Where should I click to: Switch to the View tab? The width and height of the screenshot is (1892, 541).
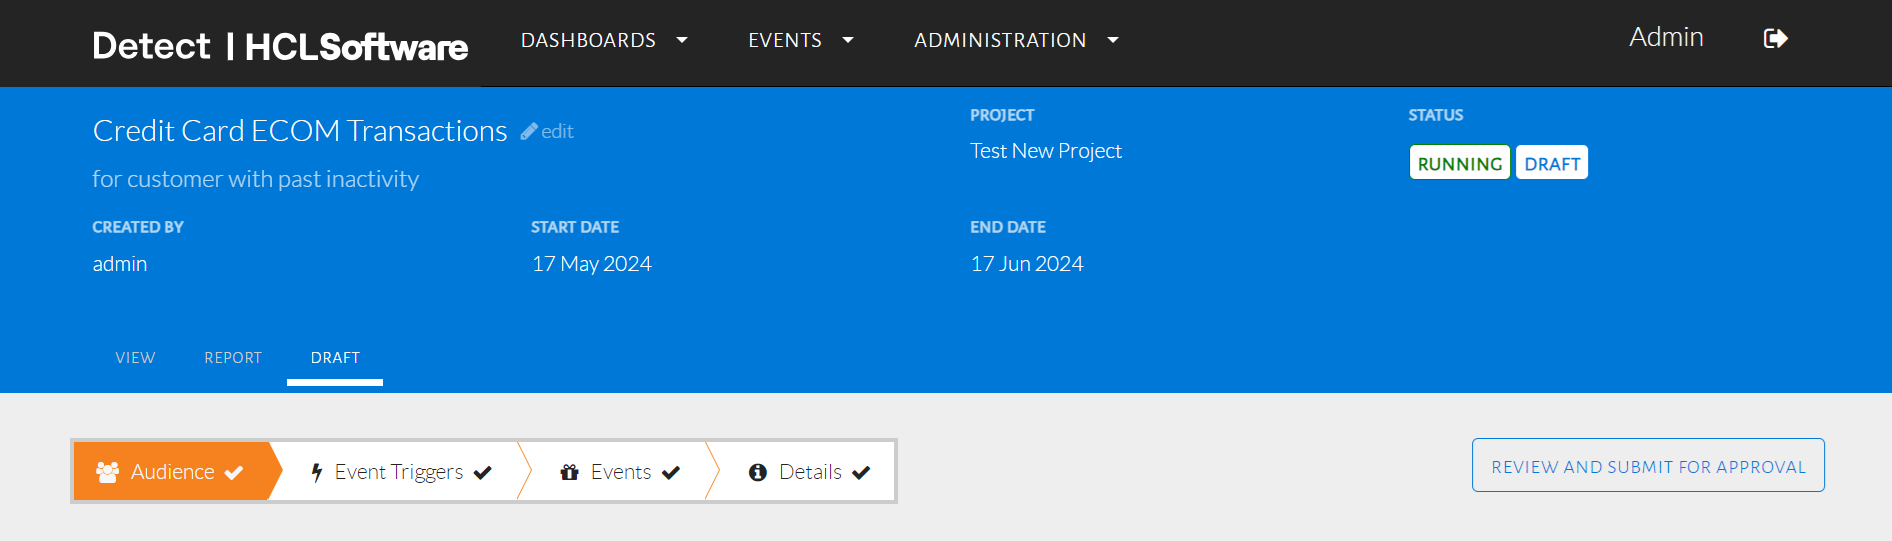[135, 358]
